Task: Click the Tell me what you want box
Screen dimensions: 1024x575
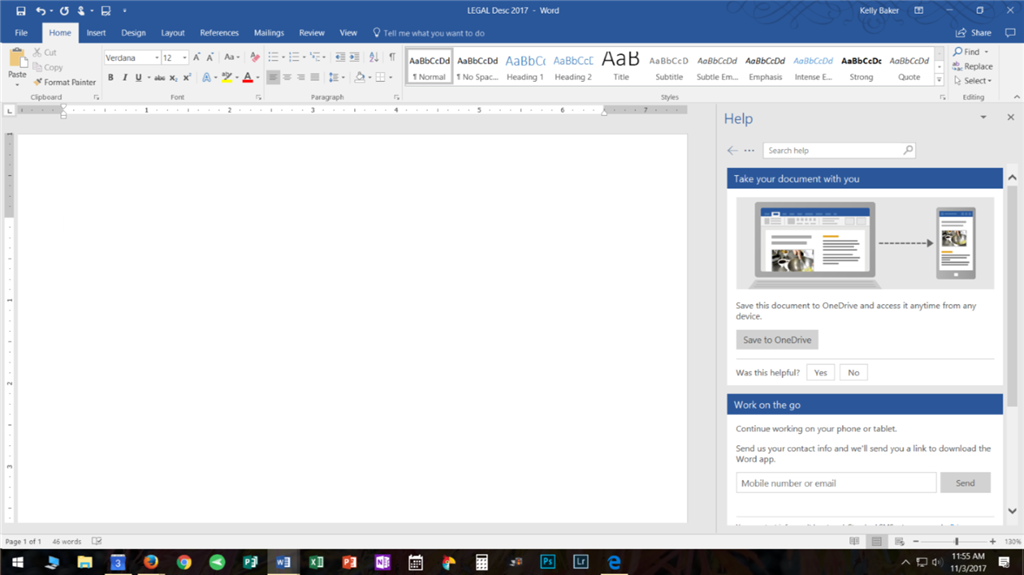Action: (x=428, y=33)
